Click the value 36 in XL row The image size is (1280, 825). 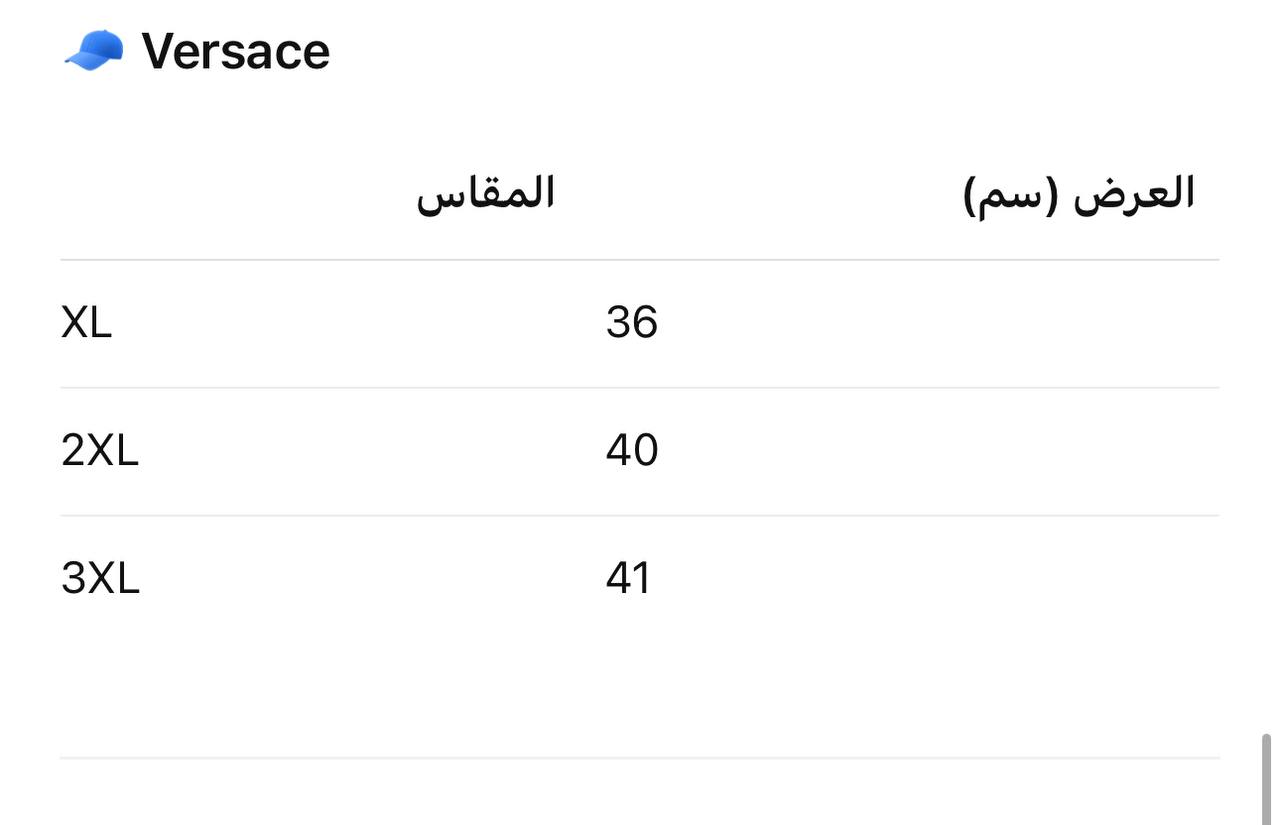coord(631,323)
